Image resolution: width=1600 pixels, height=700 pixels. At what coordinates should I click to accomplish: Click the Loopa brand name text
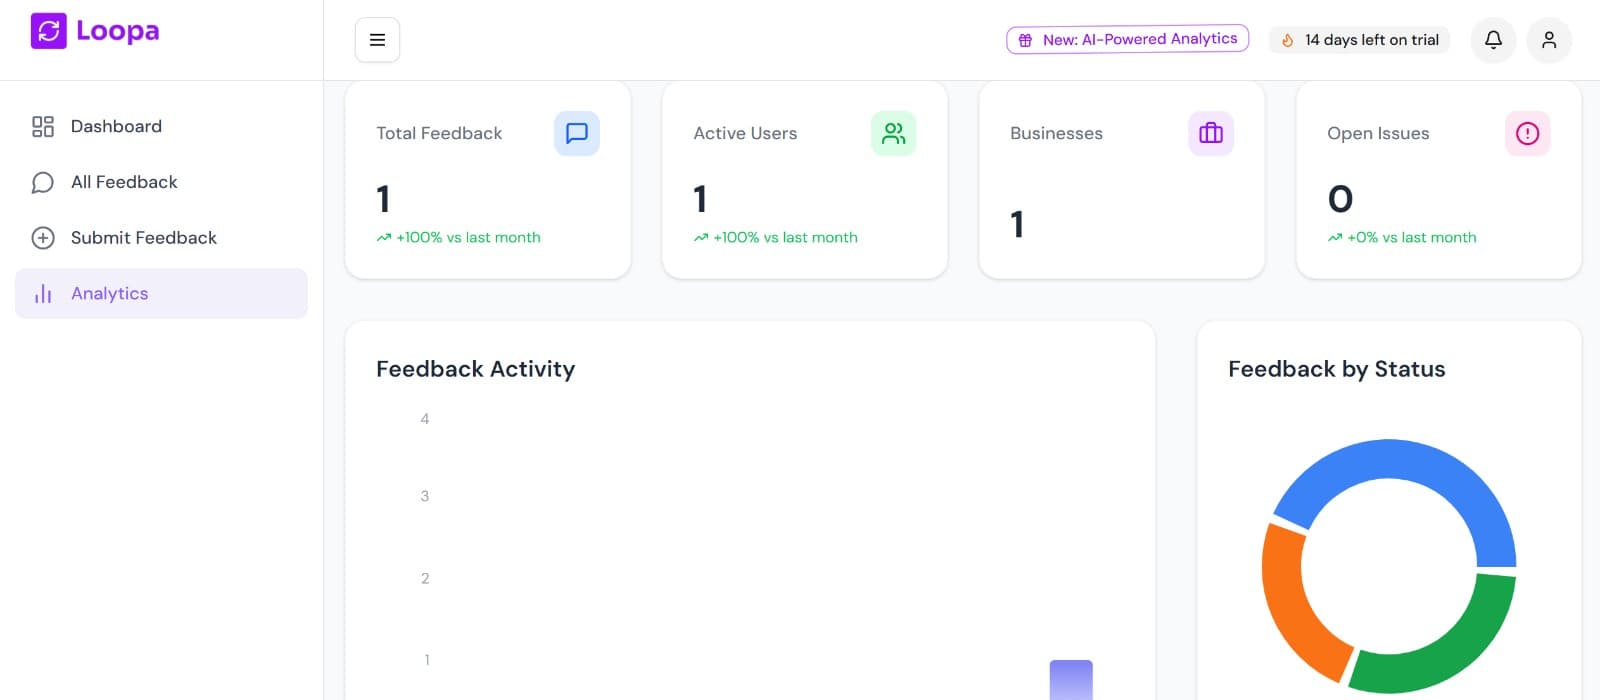point(118,31)
